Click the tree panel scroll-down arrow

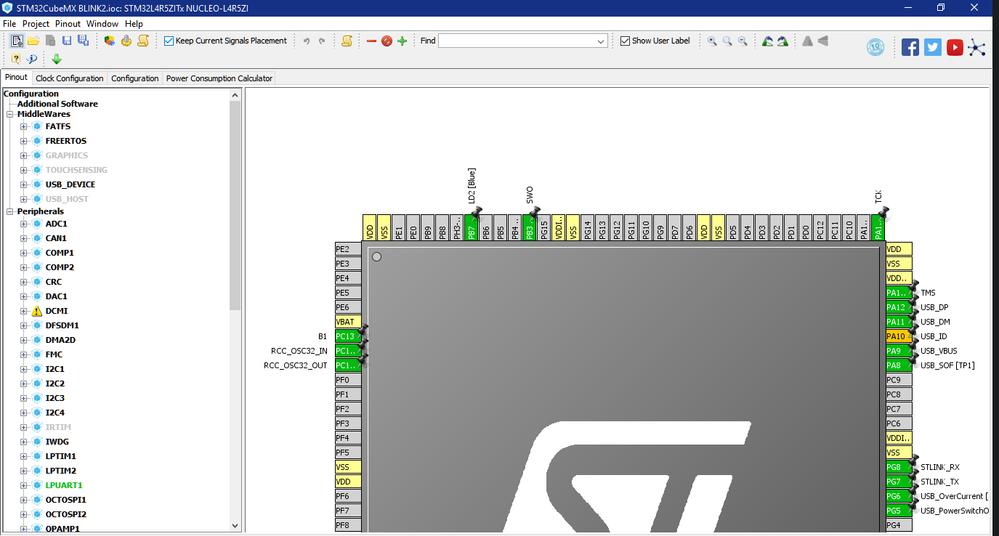[235, 526]
